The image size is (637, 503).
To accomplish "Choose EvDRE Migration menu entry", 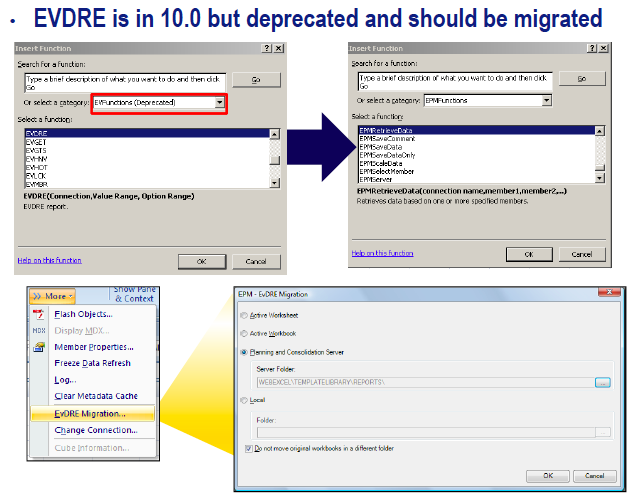I will [93, 414].
